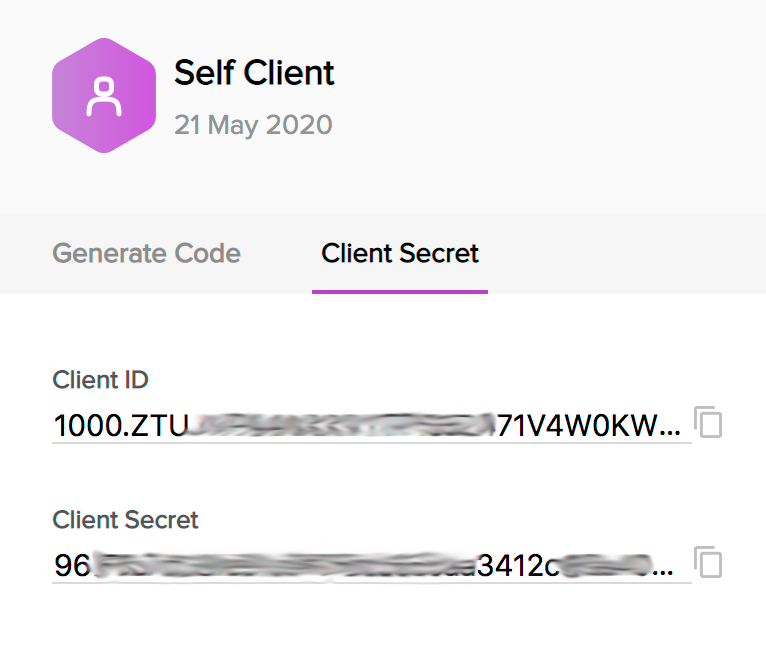766x648 pixels.
Task: Click the blurred middle of the Client ID
Action: coord(340,426)
